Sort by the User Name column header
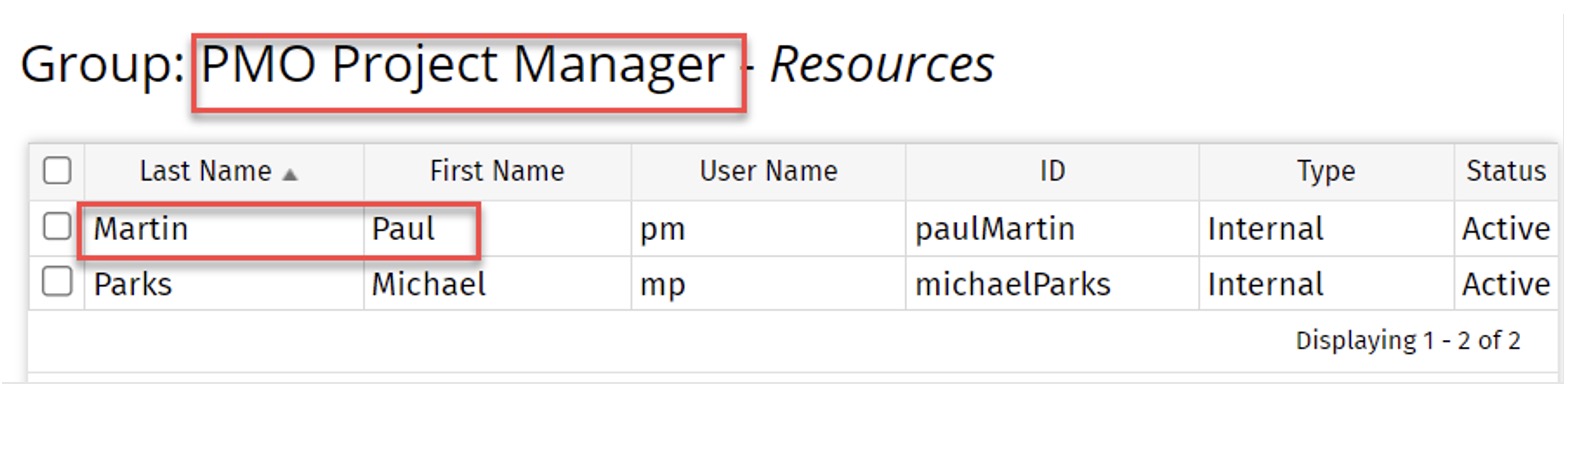The height and width of the screenshot is (454, 1572). [x=768, y=171]
